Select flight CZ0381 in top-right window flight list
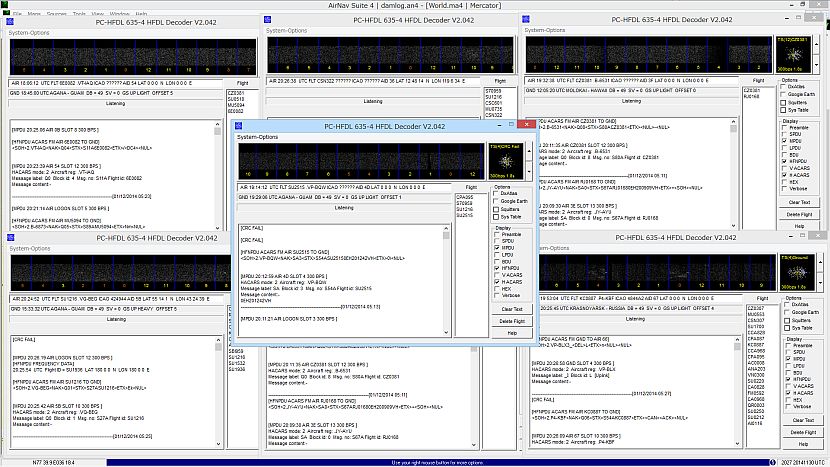Screen dimensions: 830x467 point(753,91)
